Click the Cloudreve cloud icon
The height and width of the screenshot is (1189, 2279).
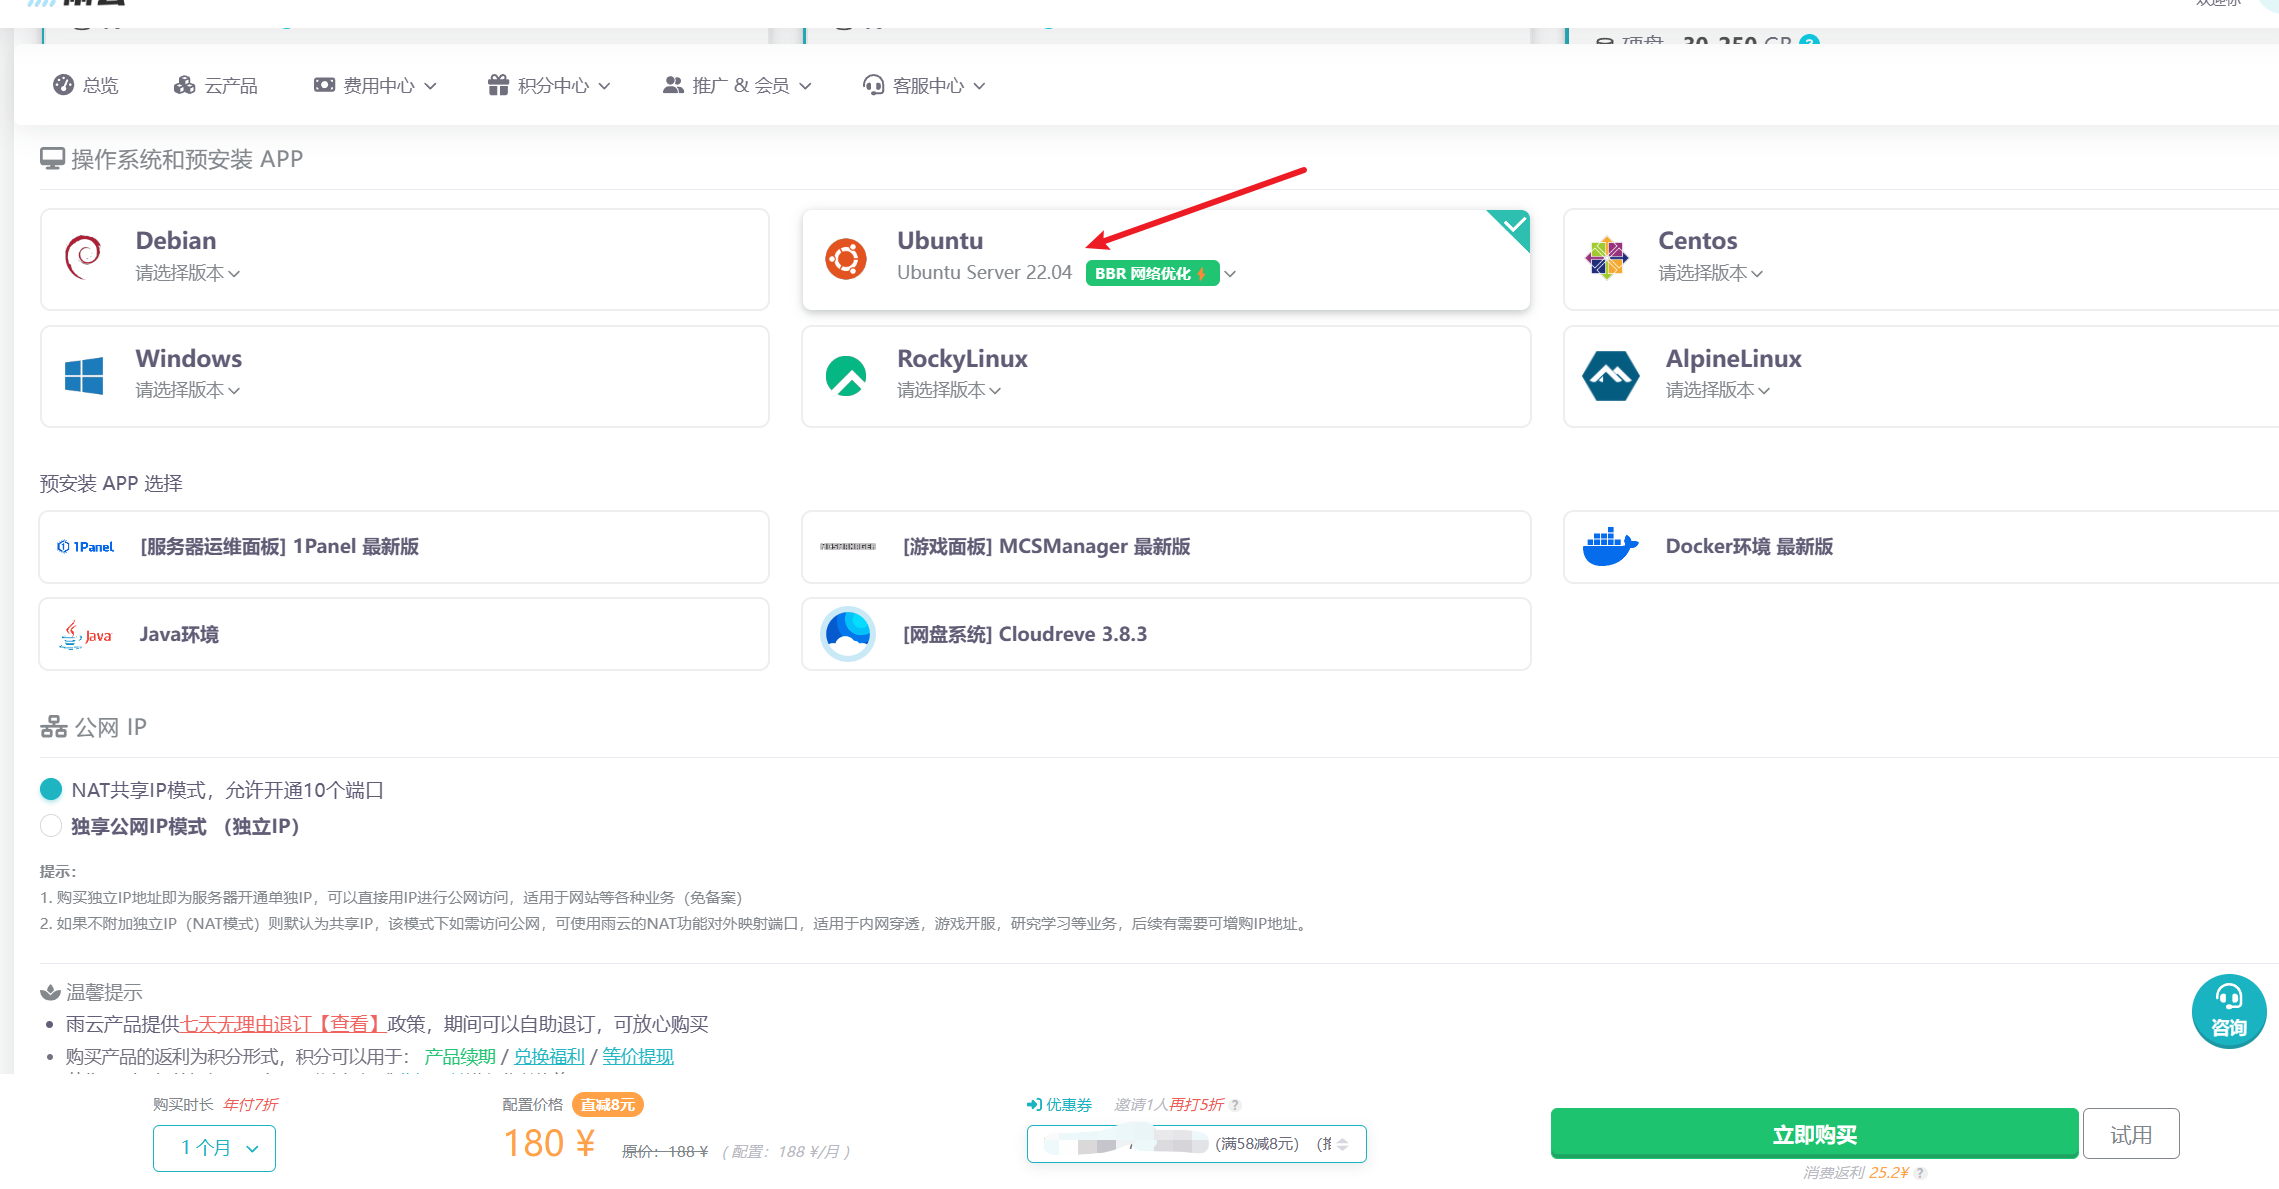[x=848, y=634]
